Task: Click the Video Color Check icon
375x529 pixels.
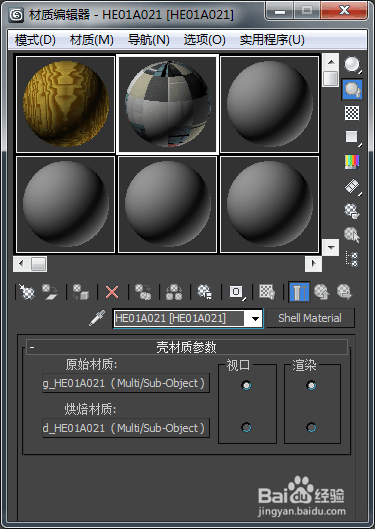Action: (352, 162)
